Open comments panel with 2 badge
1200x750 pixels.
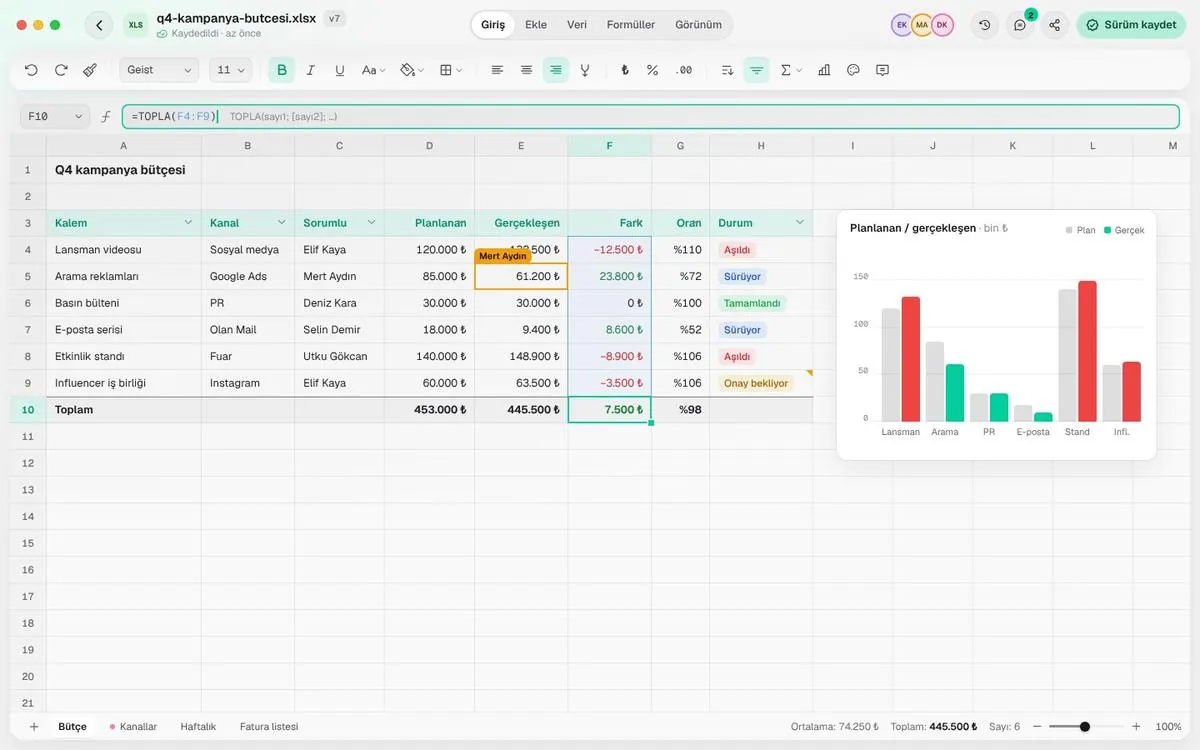tap(1020, 25)
